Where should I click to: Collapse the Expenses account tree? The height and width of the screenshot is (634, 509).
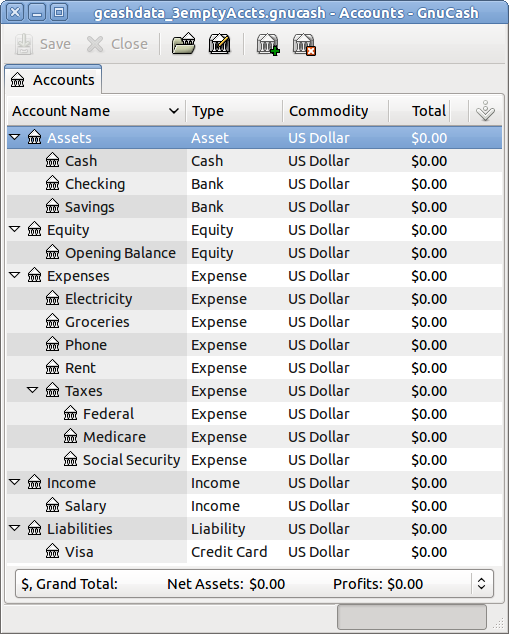pos(15,275)
